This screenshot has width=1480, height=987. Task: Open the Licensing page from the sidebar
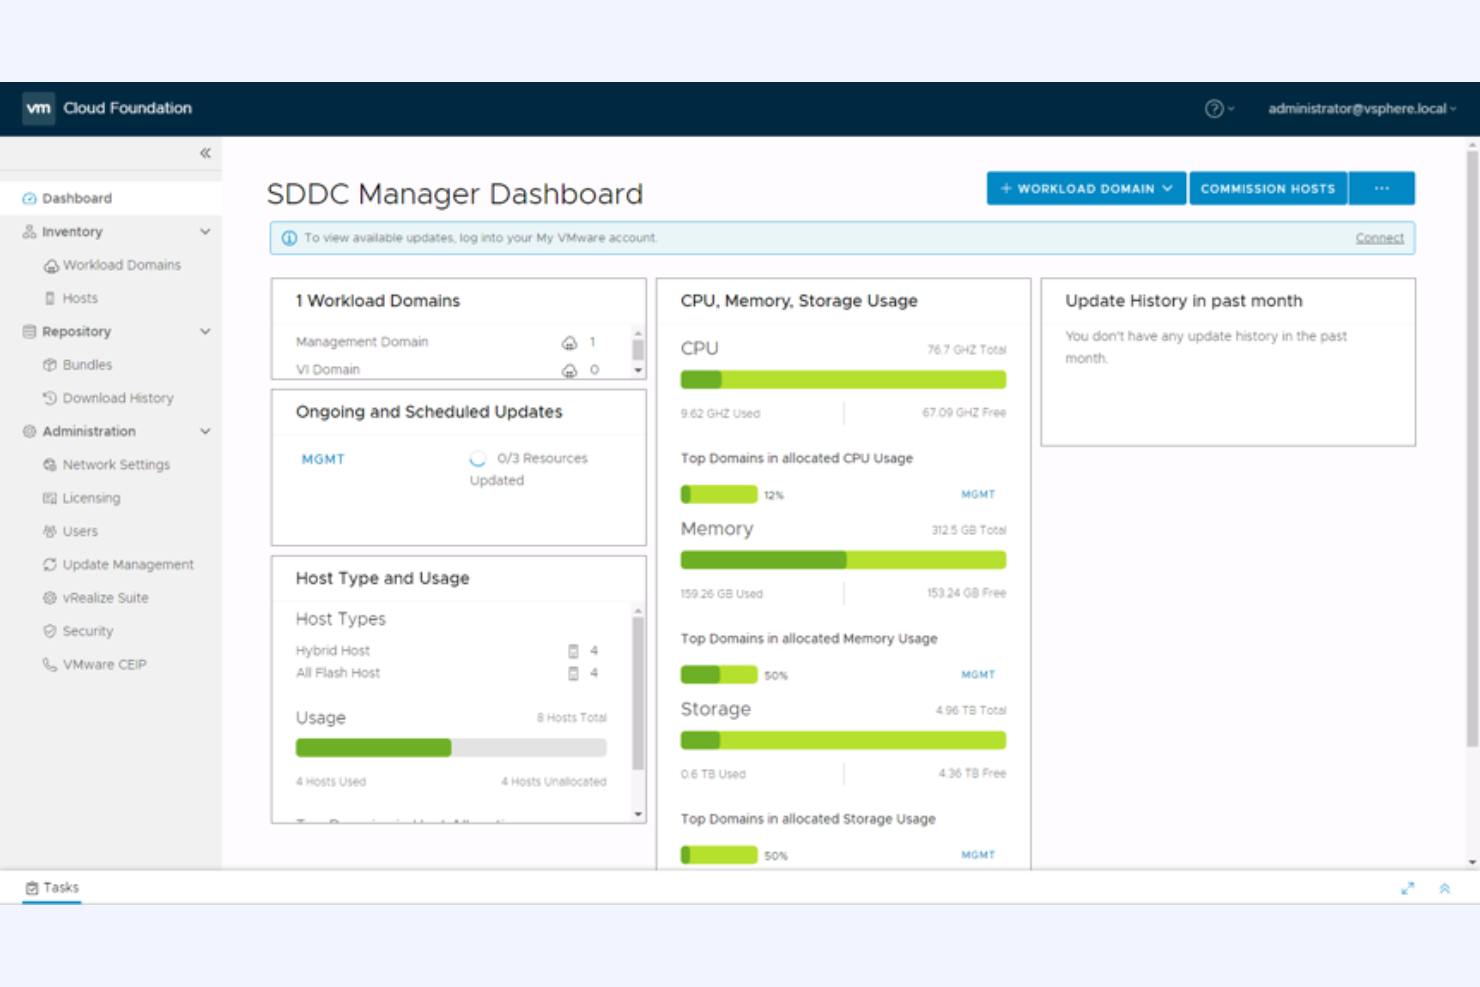click(x=49, y=497)
